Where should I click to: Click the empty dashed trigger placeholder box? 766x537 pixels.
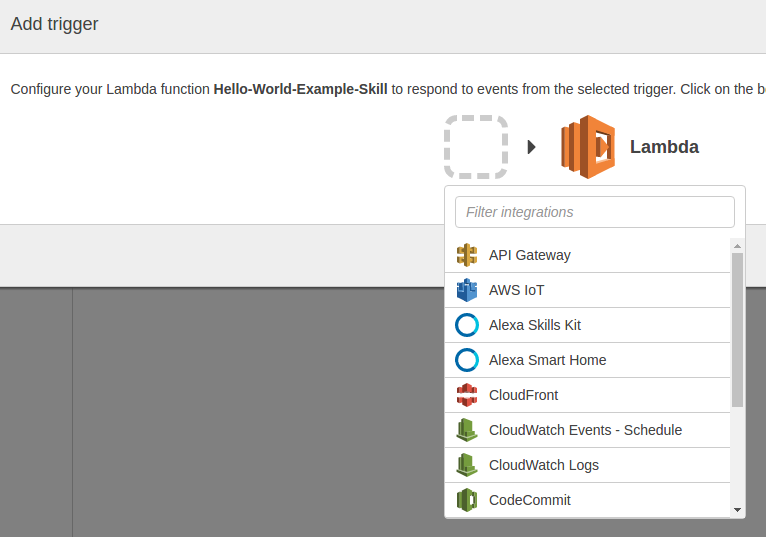point(476,147)
